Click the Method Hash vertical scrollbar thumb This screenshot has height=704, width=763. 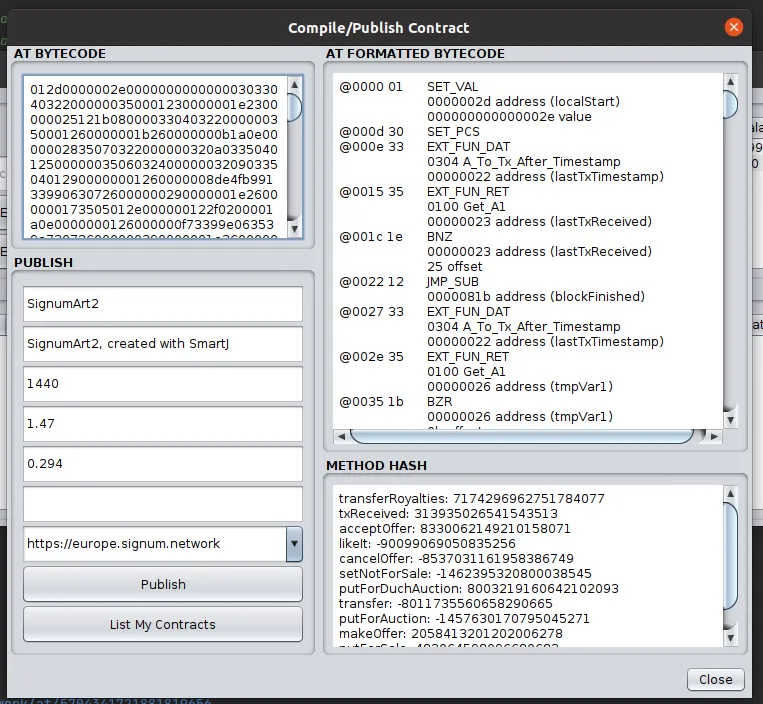[x=730, y=556]
